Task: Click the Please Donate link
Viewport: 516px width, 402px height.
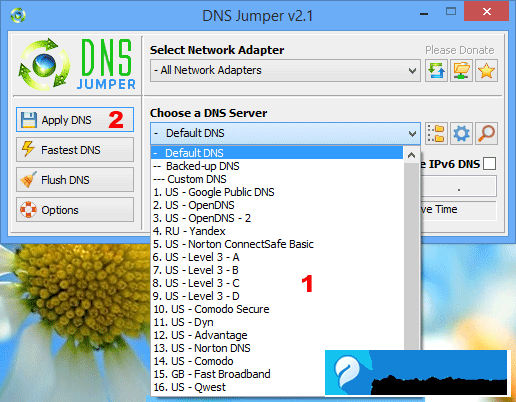Action: tap(459, 50)
